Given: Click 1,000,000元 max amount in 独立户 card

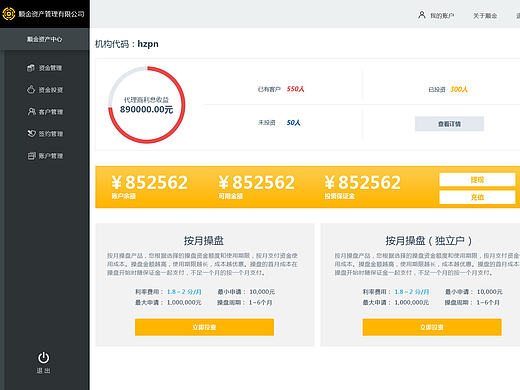Looking at the screenshot, I should pos(412,302).
